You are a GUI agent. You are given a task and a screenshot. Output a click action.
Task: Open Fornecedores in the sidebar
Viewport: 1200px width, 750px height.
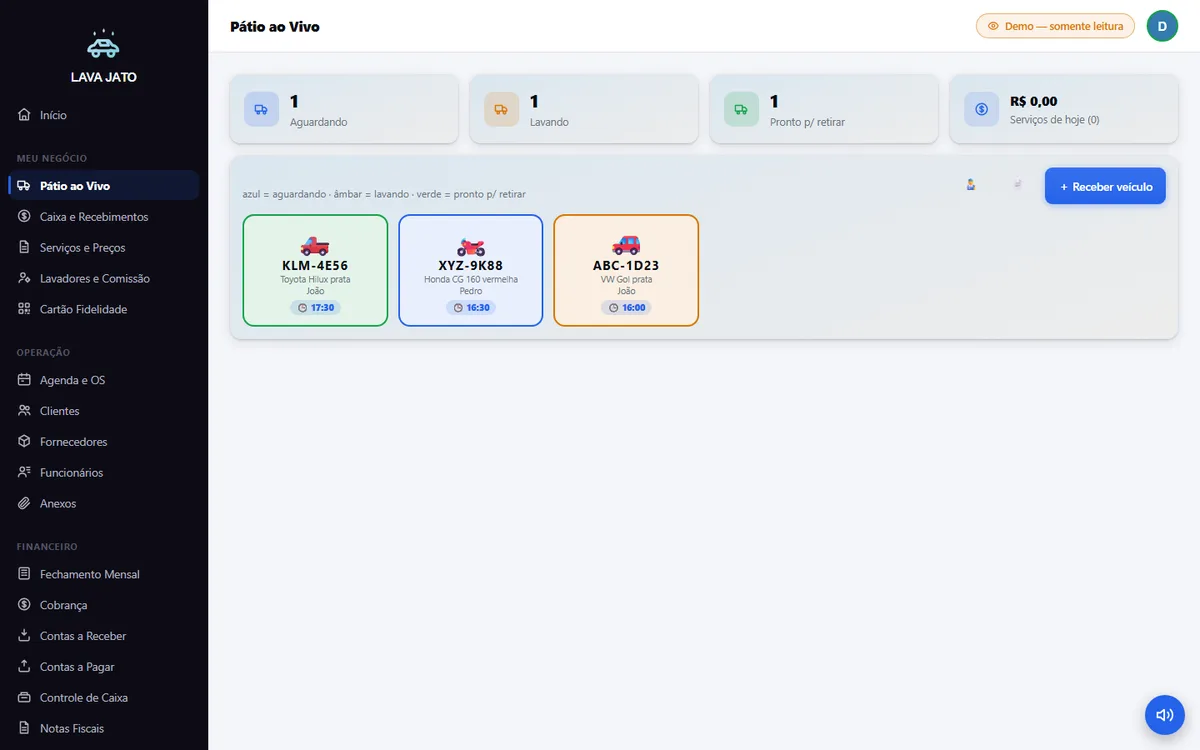coord(104,442)
